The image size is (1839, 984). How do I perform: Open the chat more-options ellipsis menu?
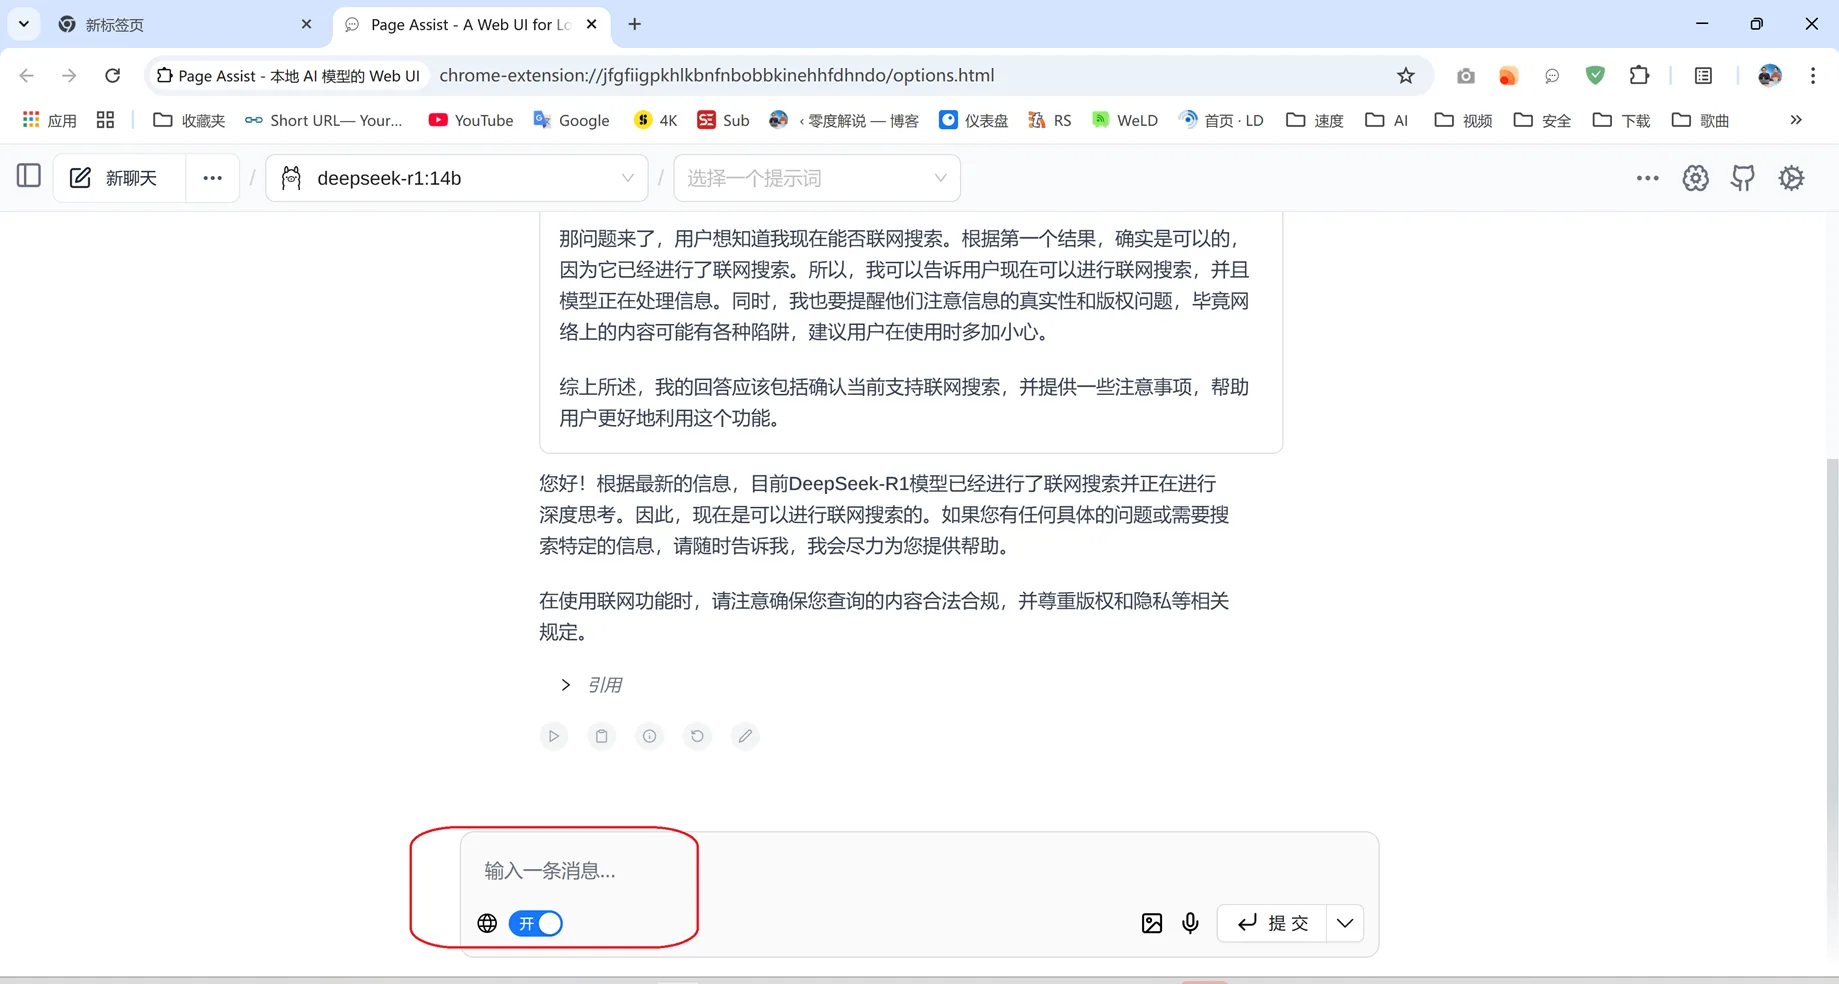[x=212, y=177]
